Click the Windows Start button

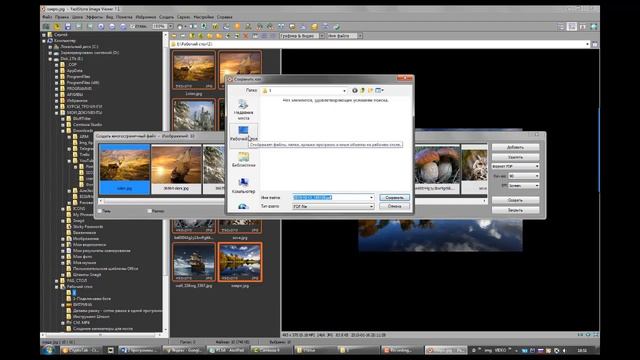[x=49, y=350]
